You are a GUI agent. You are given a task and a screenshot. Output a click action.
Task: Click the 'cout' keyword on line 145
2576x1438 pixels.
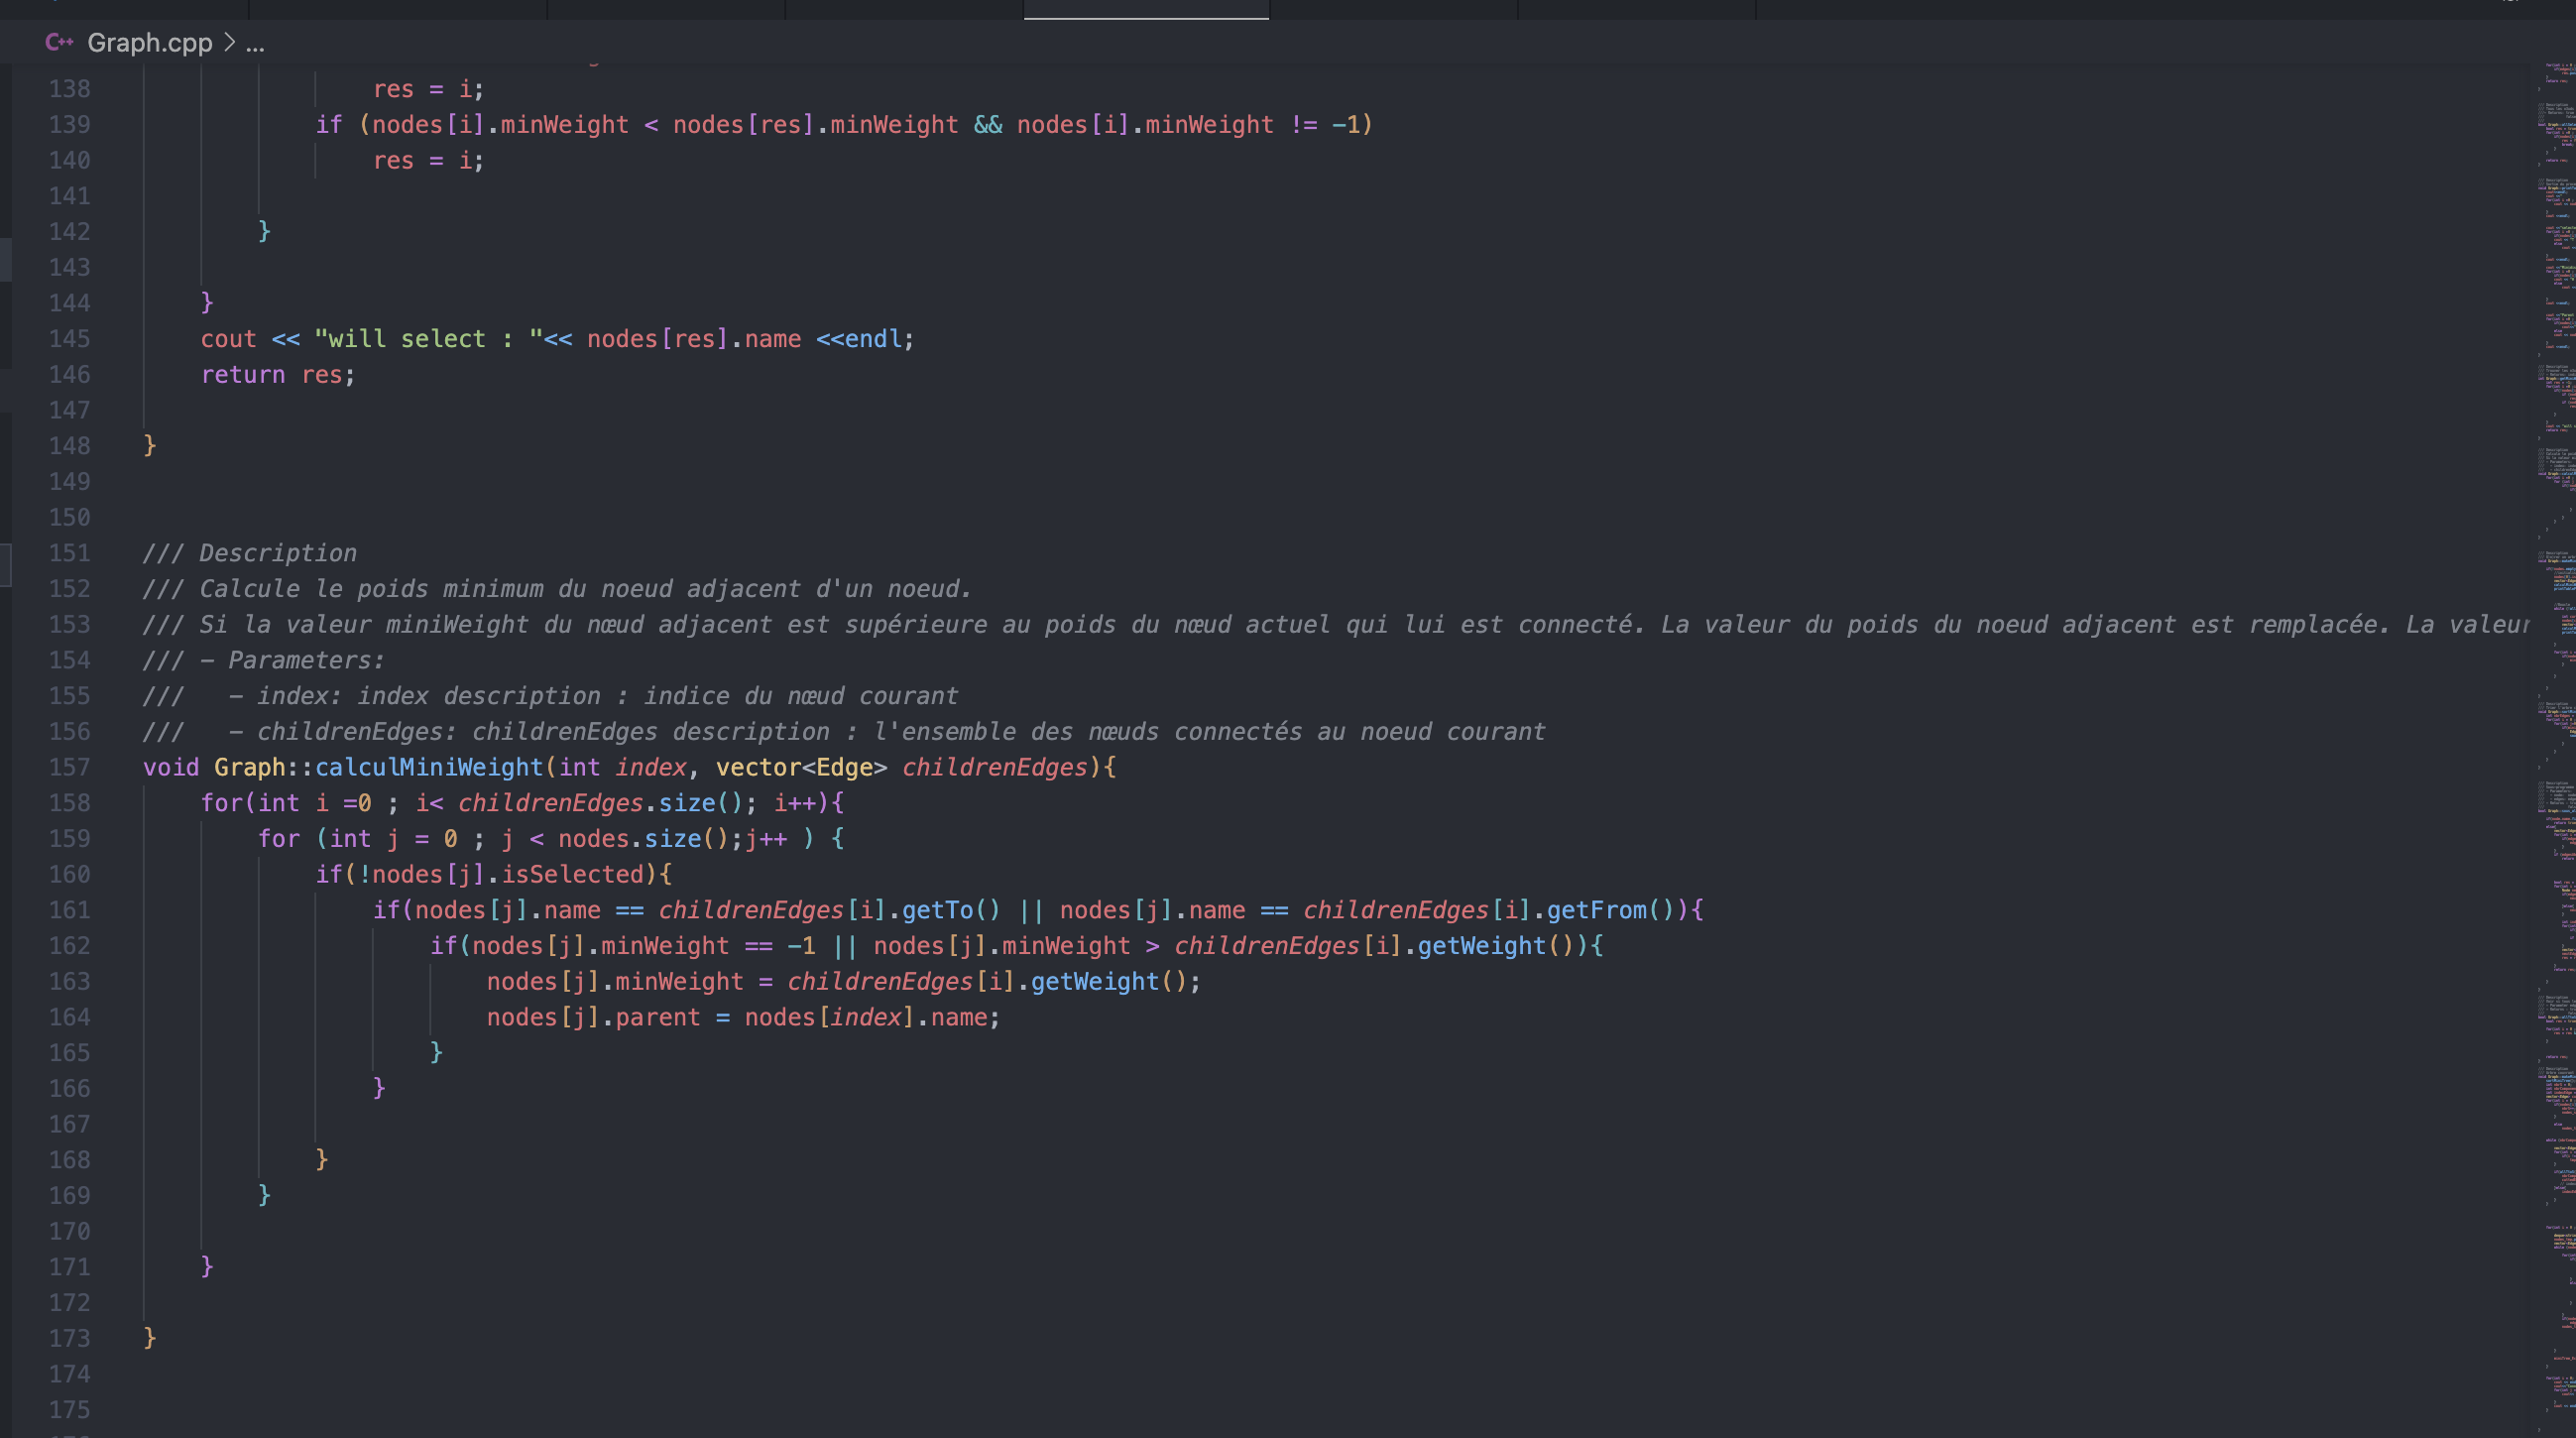(229, 339)
